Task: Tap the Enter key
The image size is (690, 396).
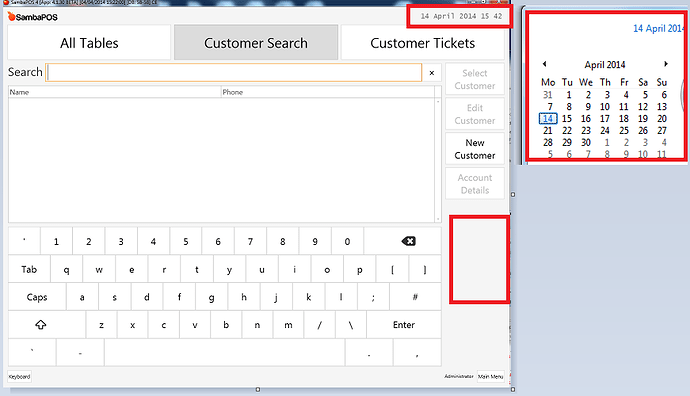Action: (404, 325)
